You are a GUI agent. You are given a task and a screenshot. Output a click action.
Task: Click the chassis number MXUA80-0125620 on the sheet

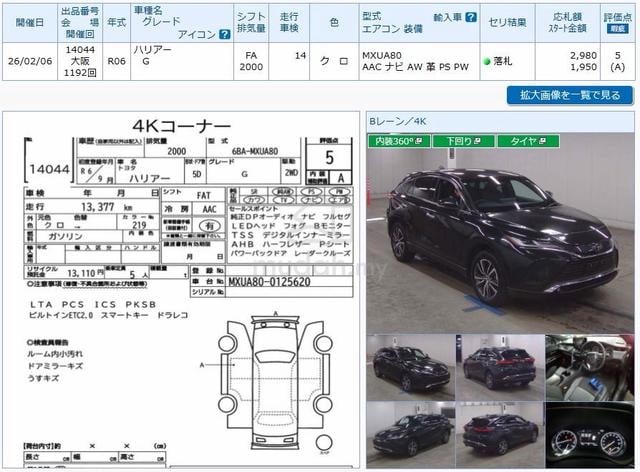(x=269, y=282)
